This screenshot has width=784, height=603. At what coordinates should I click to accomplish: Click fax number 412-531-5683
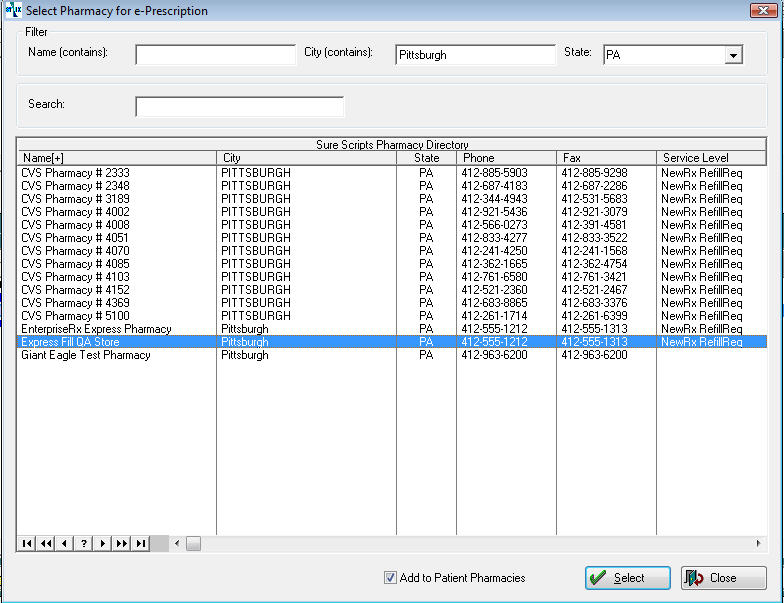point(594,199)
